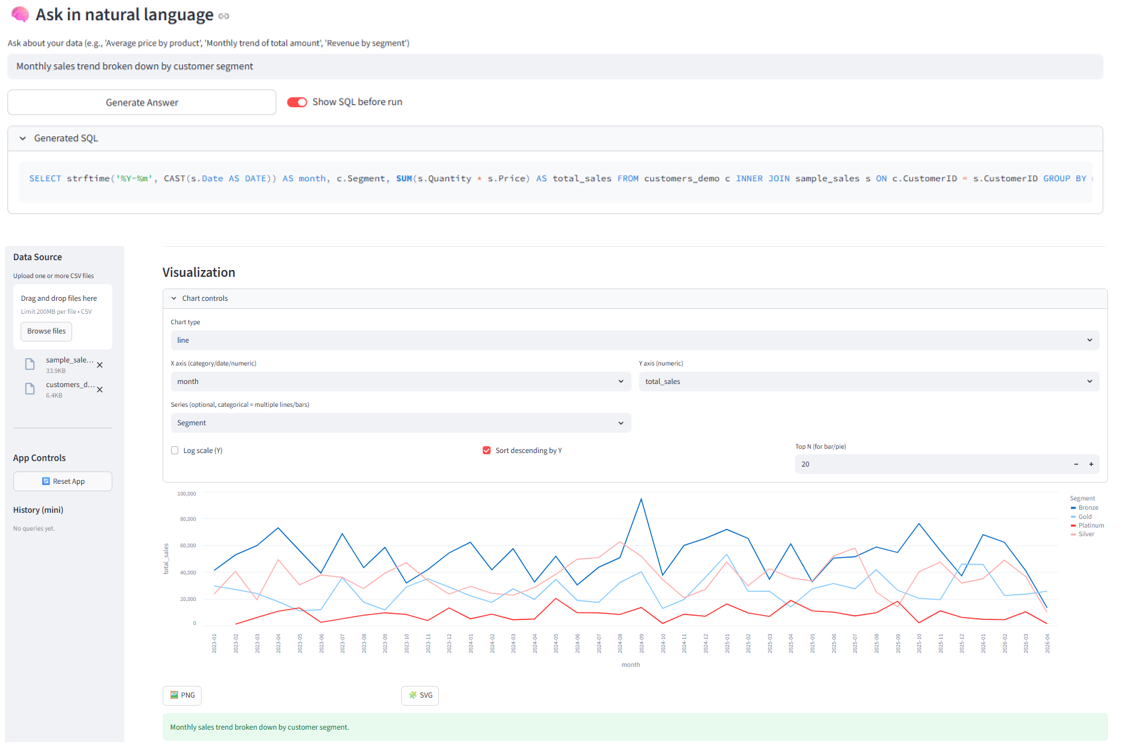
Task: Click the Top N number field showing 20
Action: [931, 464]
